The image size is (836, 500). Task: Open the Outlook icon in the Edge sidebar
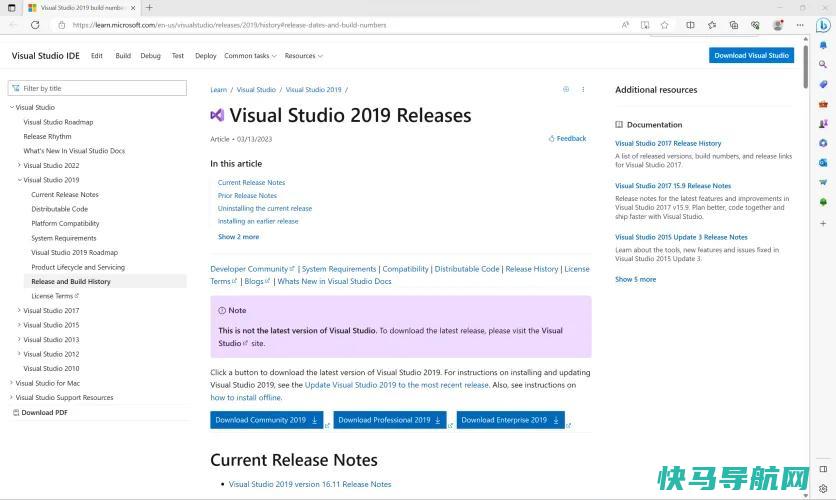coord(823,163)
